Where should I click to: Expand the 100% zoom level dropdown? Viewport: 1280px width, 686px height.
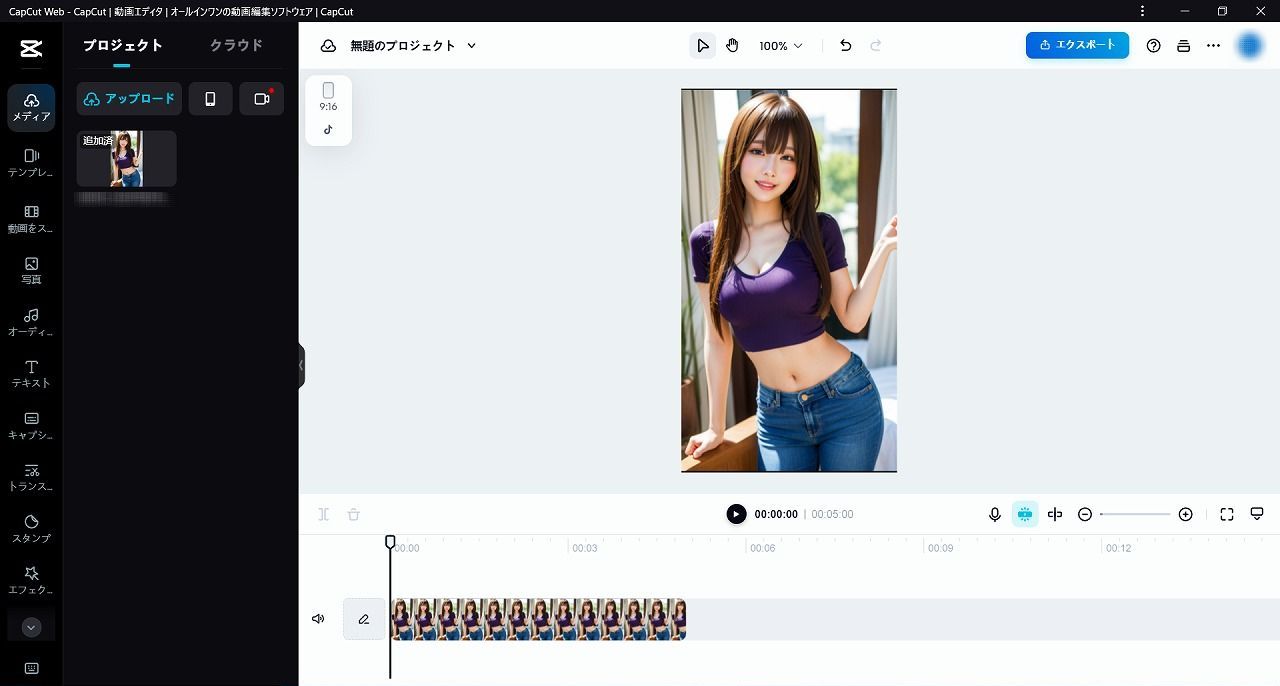781,46
